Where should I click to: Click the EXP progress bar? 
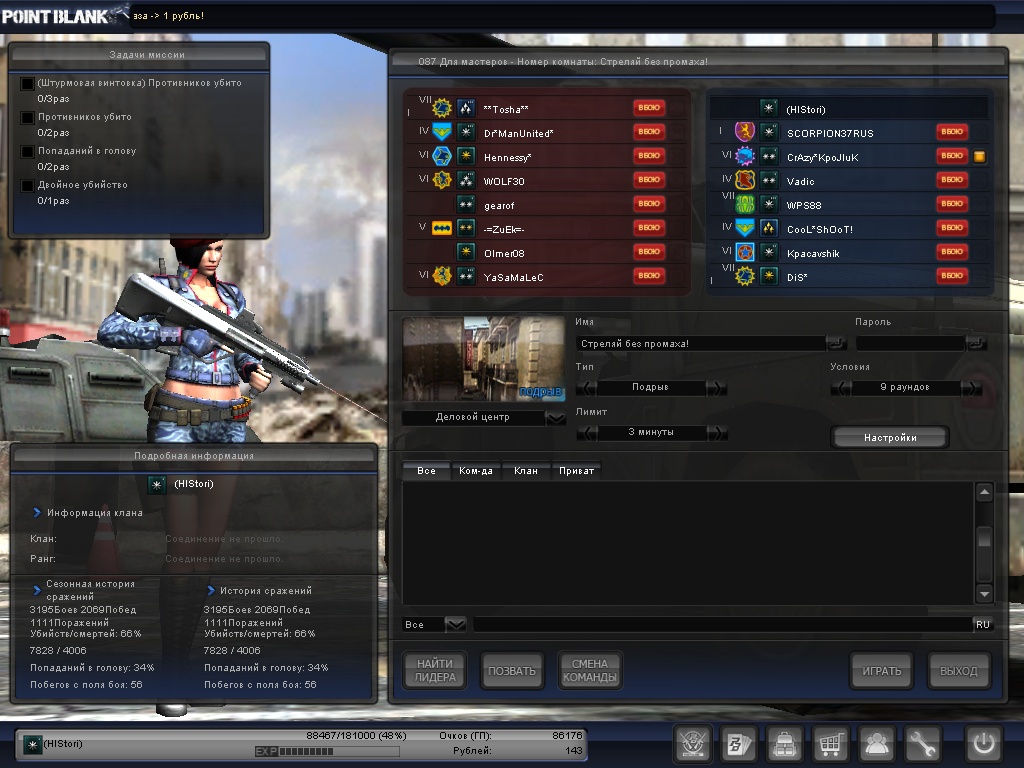pos(327,751)
